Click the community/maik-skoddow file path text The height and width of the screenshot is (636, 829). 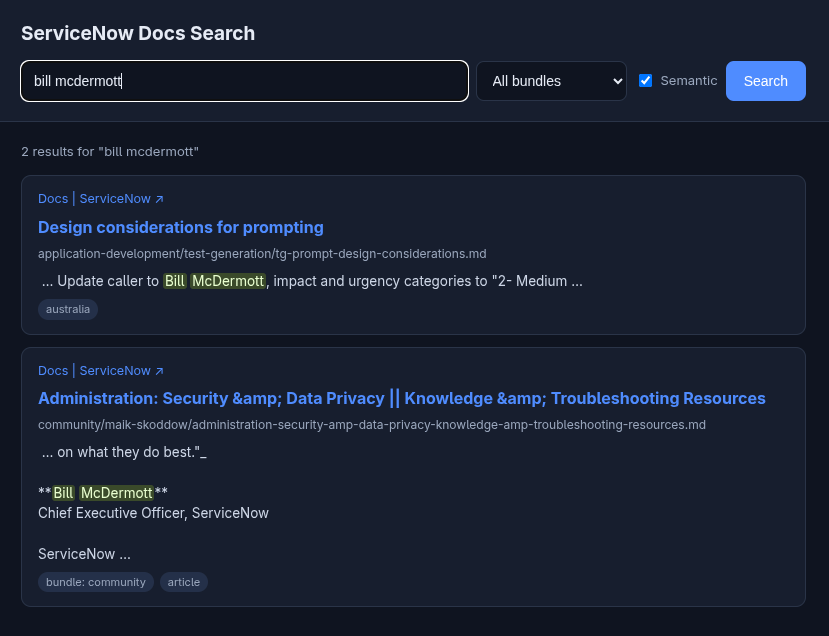[372, 425]
